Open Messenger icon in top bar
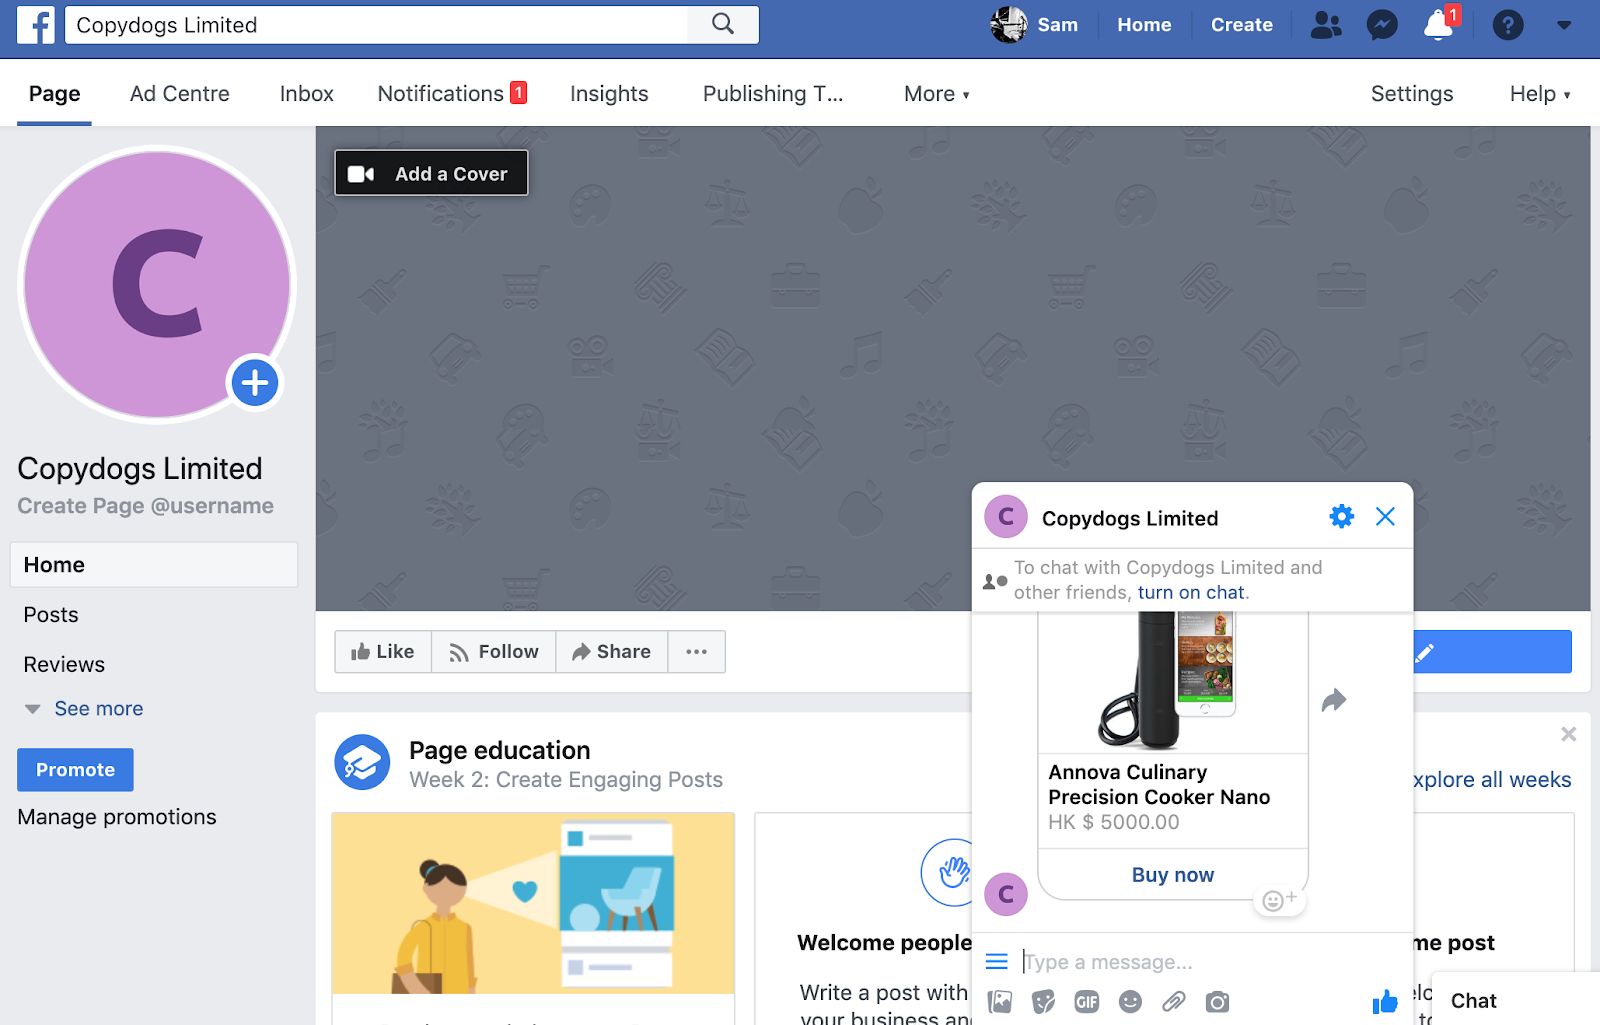Viewport: 1600px width, 1025px height. coord(1382,25)
